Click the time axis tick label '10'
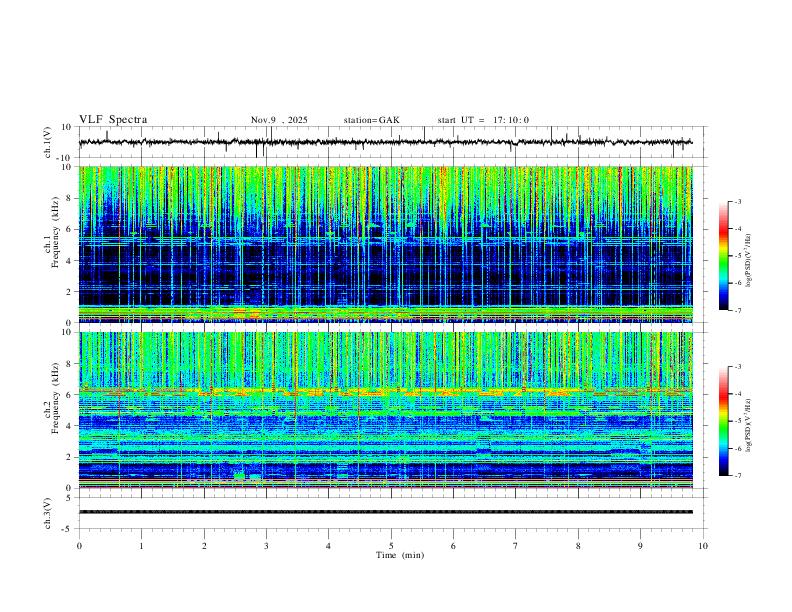This screenshot has height=612, width=792. 703,546
